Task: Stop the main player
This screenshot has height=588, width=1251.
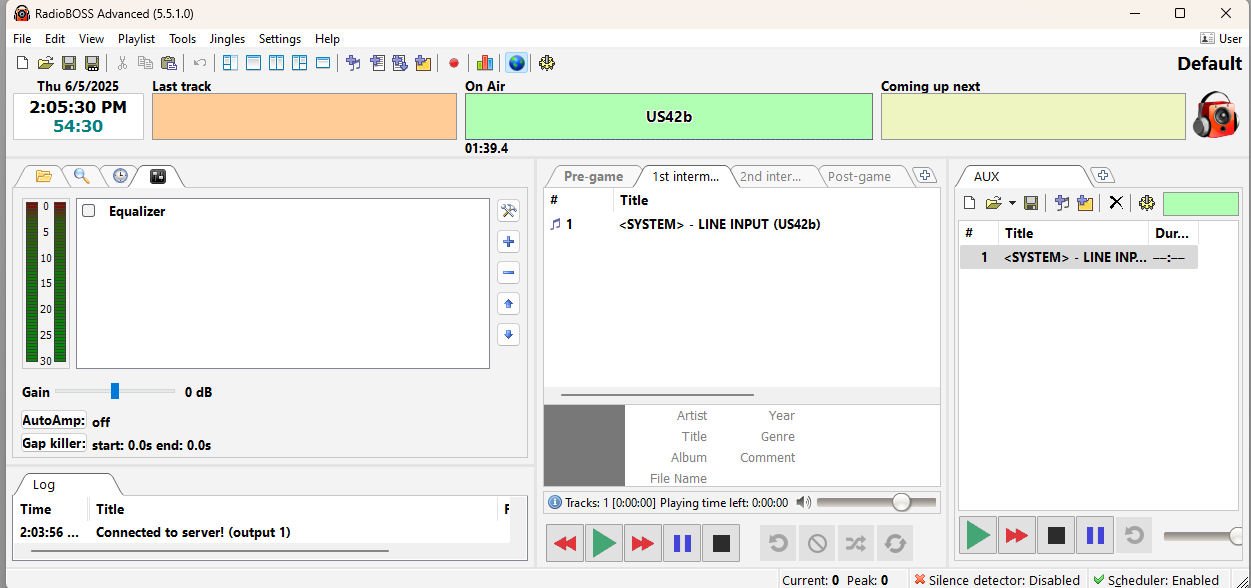Action: pos(721,543)
